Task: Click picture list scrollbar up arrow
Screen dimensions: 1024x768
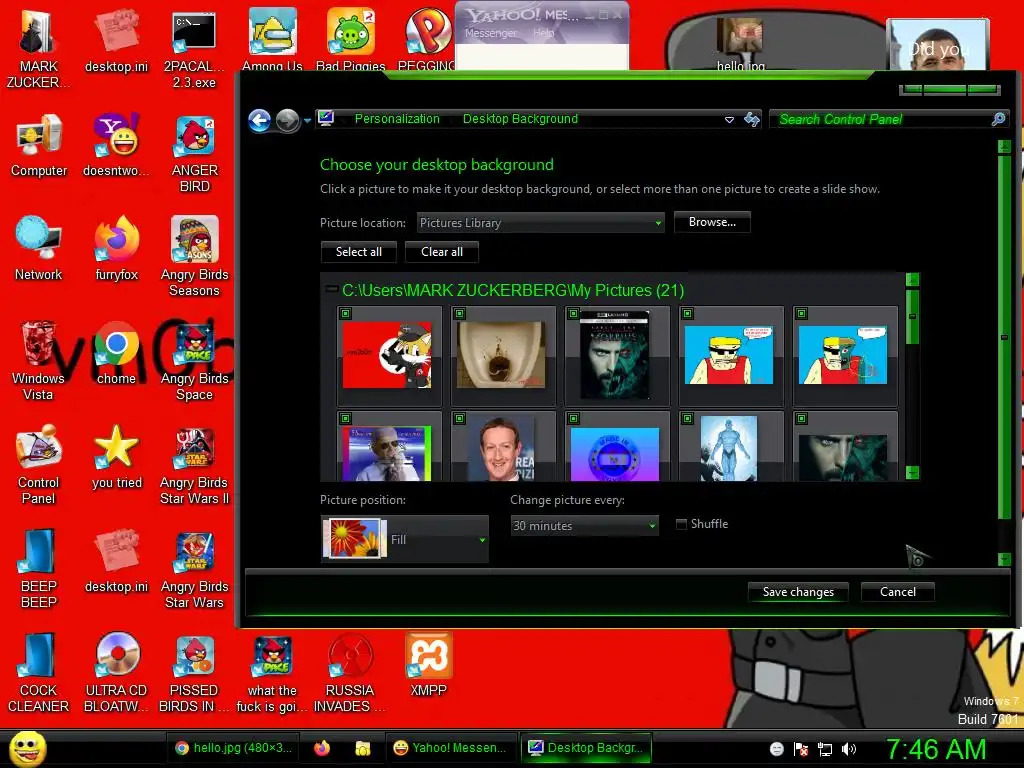Action: pyautogui.click(x=912, y=280)
